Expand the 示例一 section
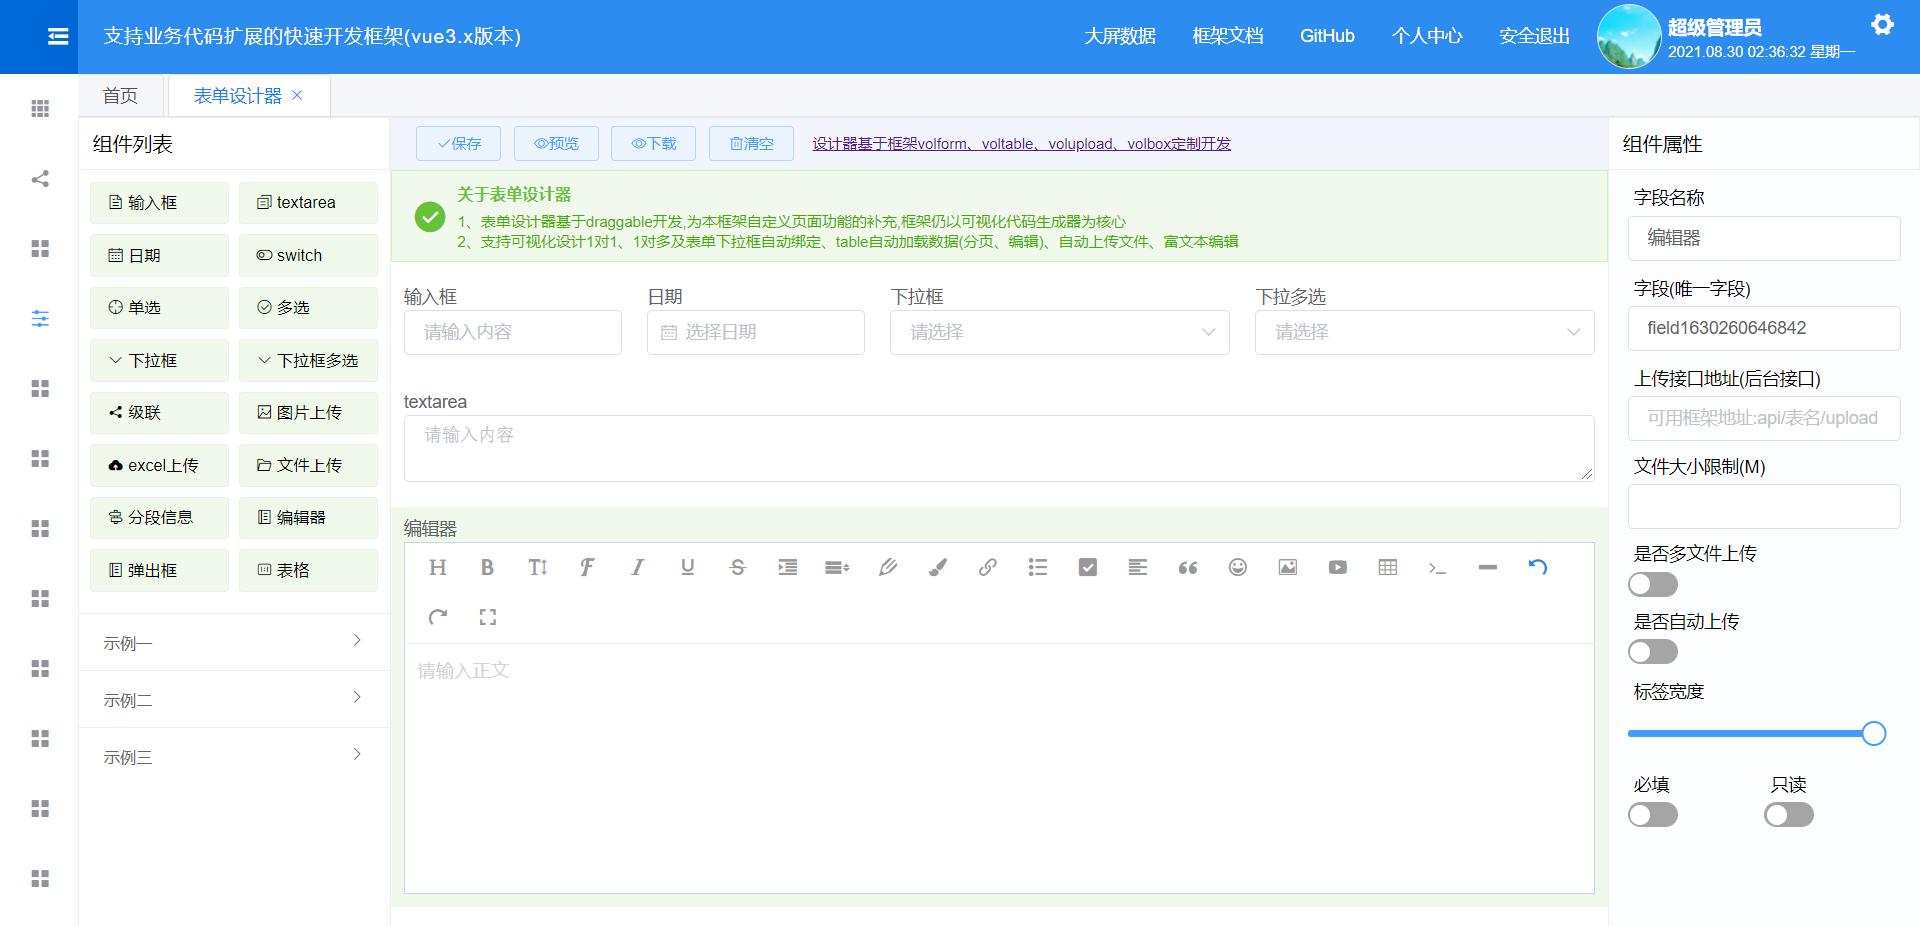The image size is (1920, 926). click(232, 643)
